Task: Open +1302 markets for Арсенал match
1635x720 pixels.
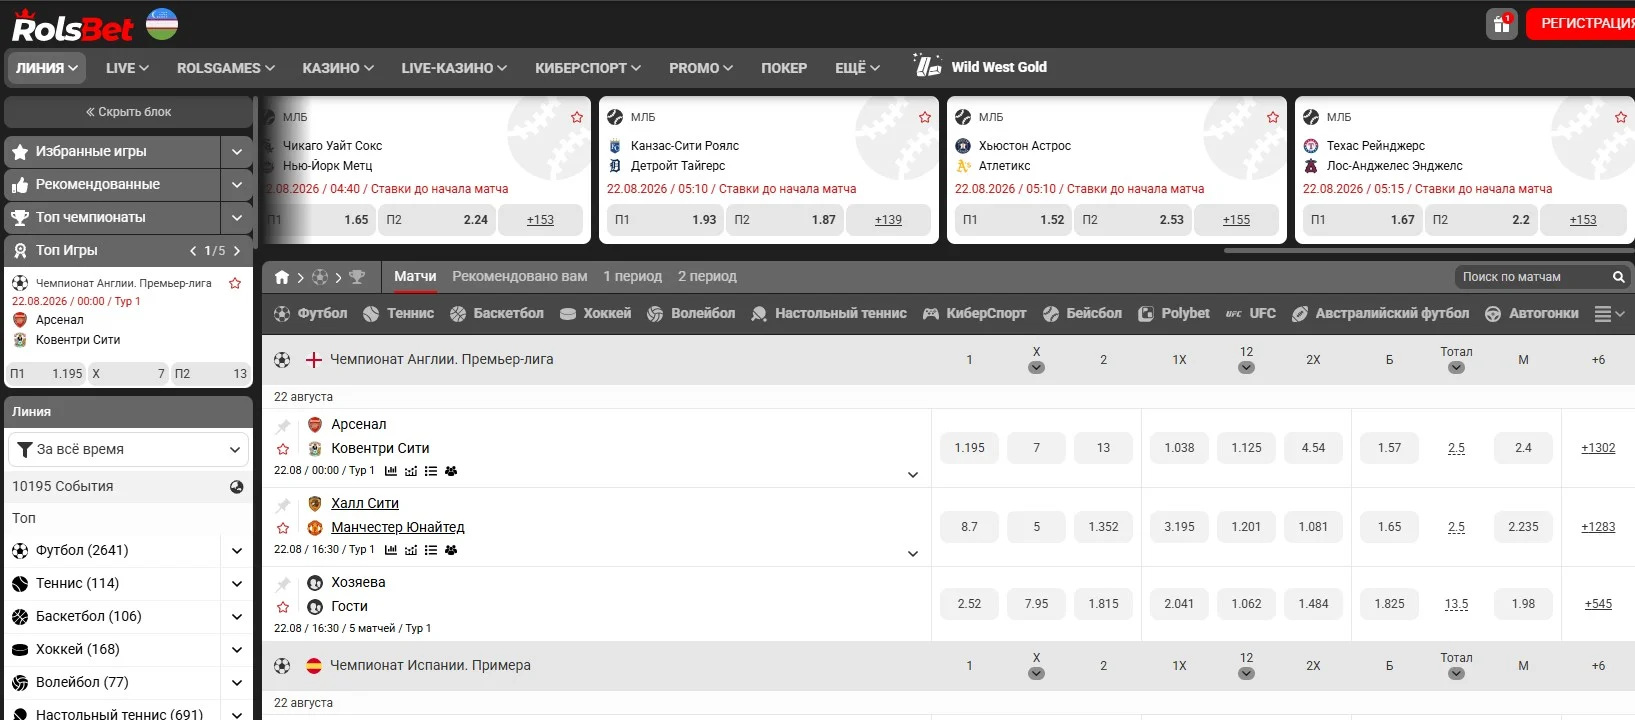Action: (x=1598, y=448)
